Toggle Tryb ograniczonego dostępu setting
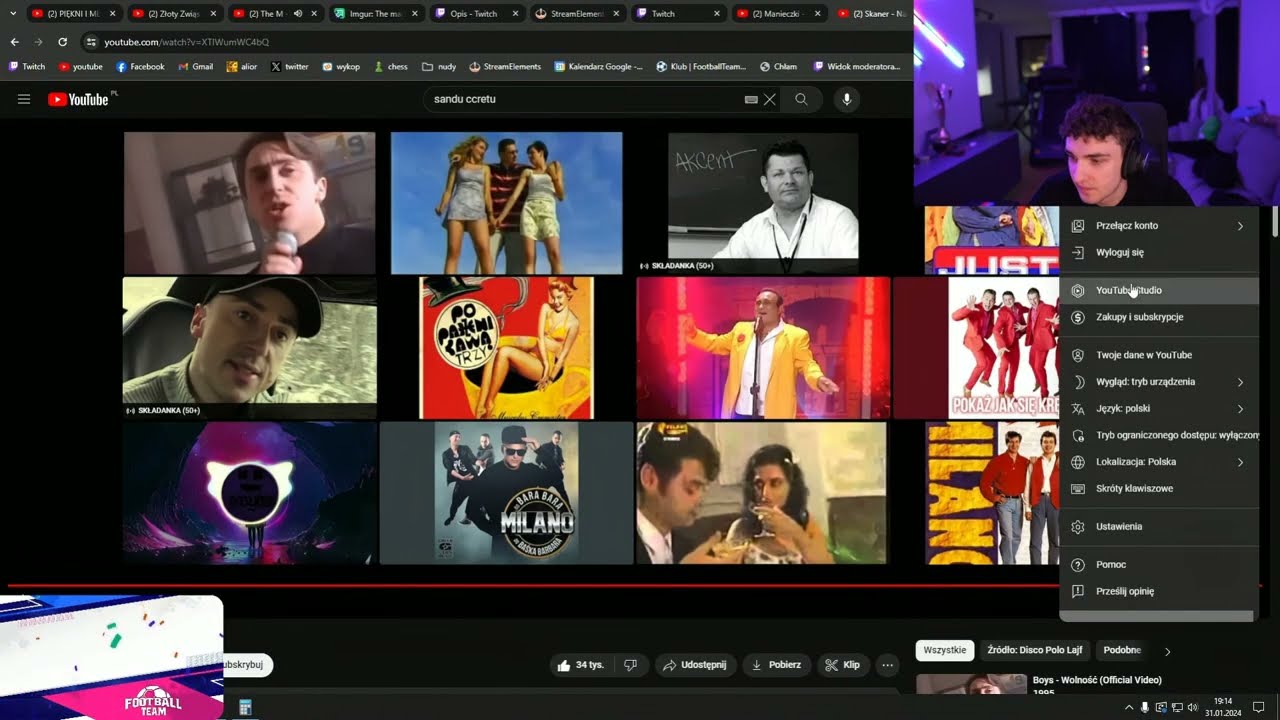This screenshot has height=720, width=1280. 1159,435
